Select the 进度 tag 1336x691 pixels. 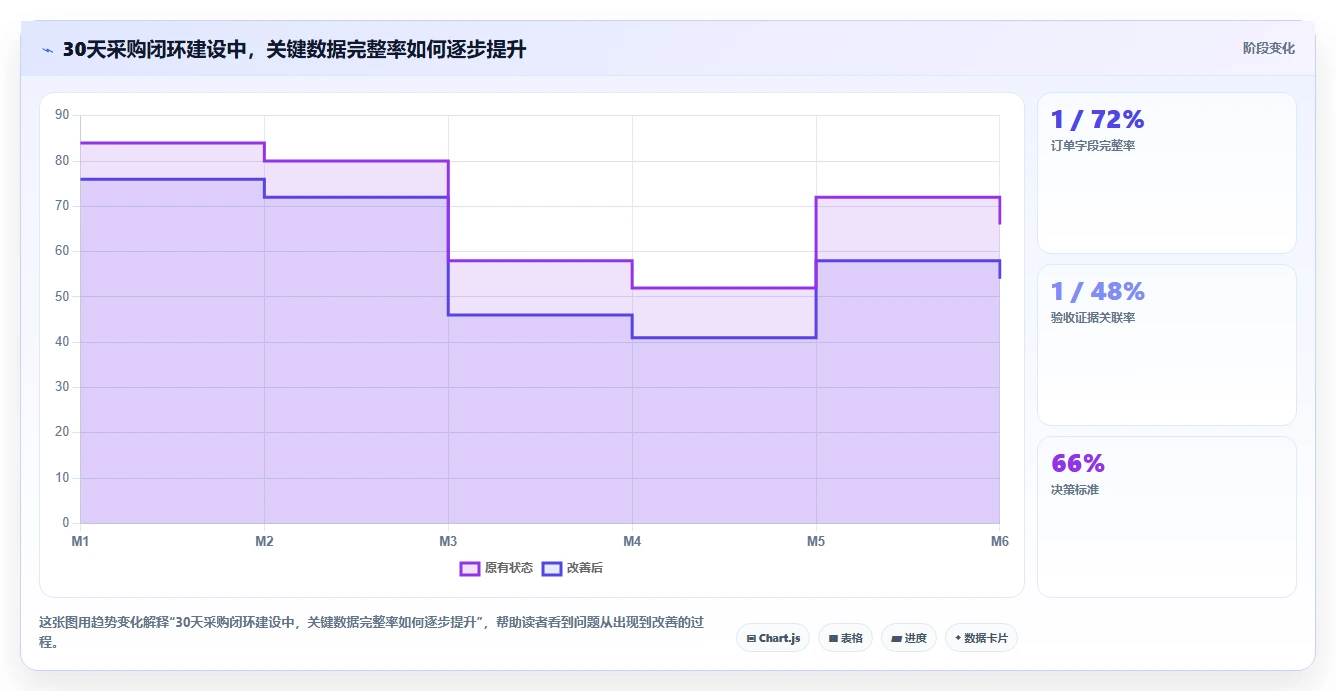pos(908,638)
